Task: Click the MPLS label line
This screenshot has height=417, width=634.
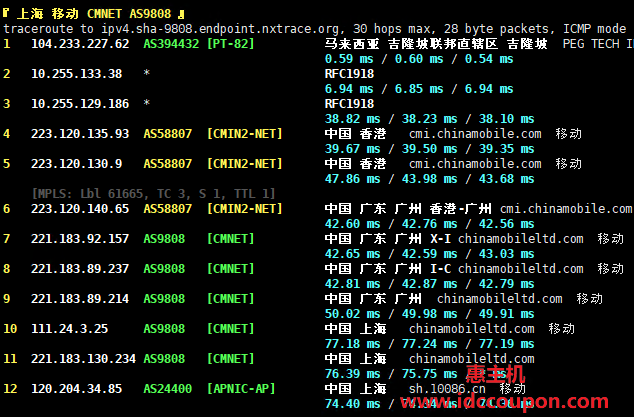Action: (154, 194)
